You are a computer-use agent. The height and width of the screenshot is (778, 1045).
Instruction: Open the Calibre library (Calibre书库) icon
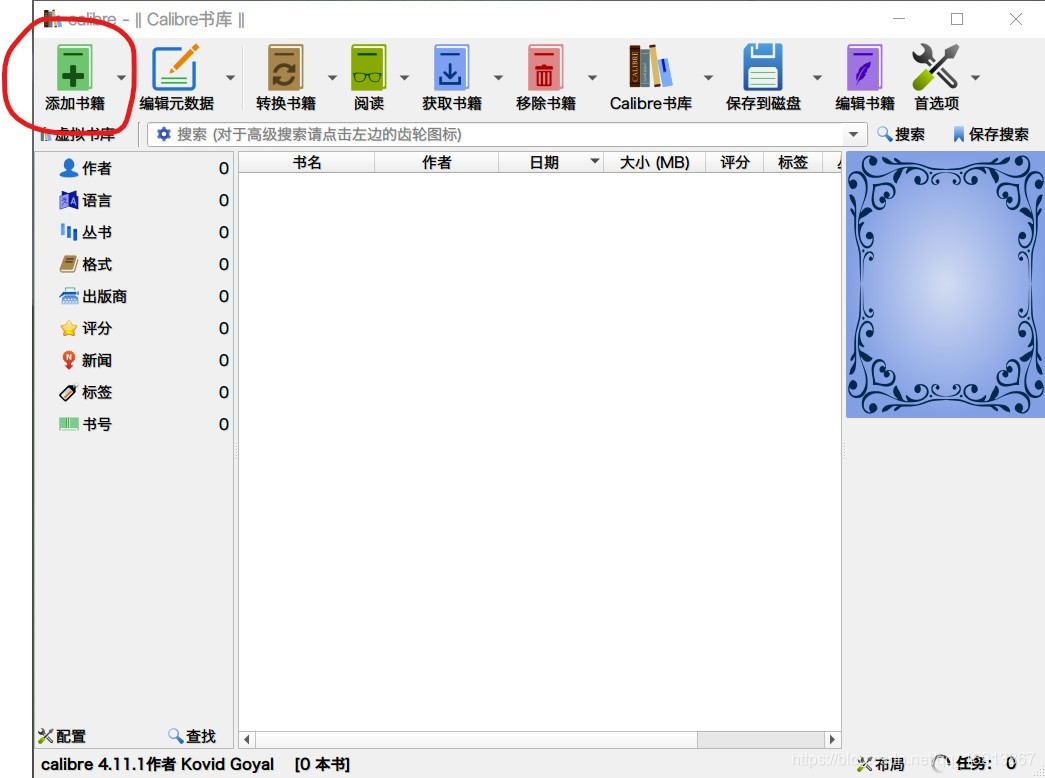650,66
